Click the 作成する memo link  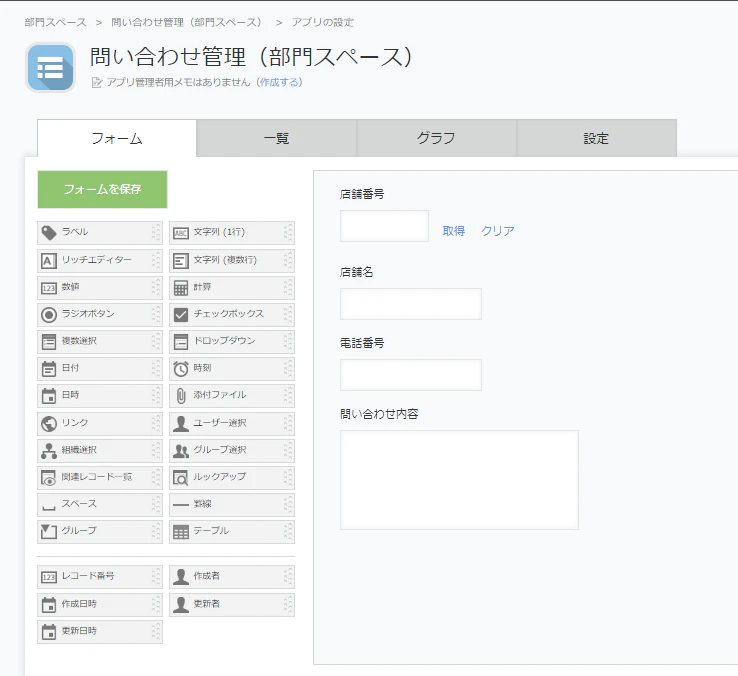pyautogui.click(x=279, y=82)
